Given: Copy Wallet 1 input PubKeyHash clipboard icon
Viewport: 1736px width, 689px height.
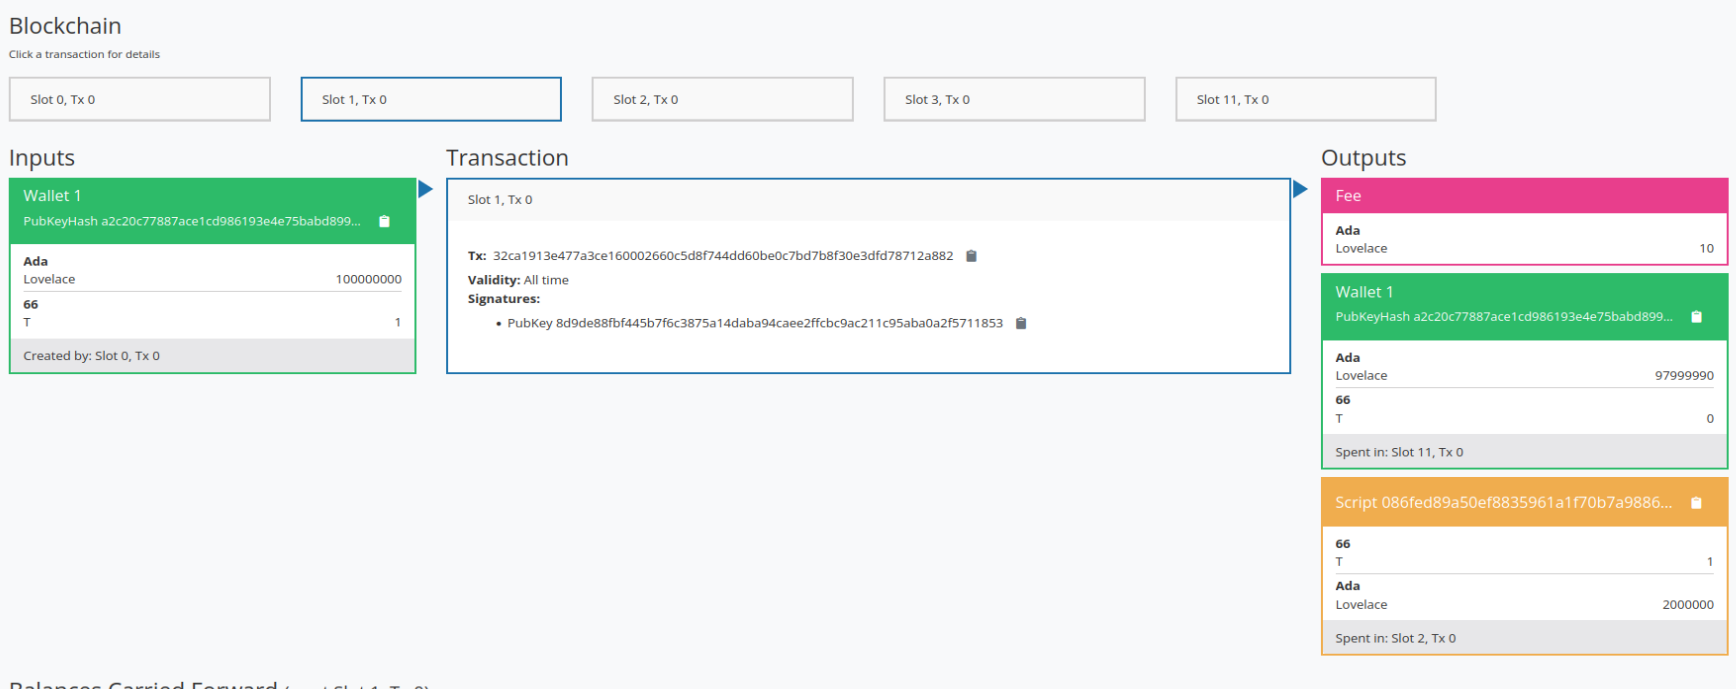Looking at the screenshot, I should tap(384, 221).
